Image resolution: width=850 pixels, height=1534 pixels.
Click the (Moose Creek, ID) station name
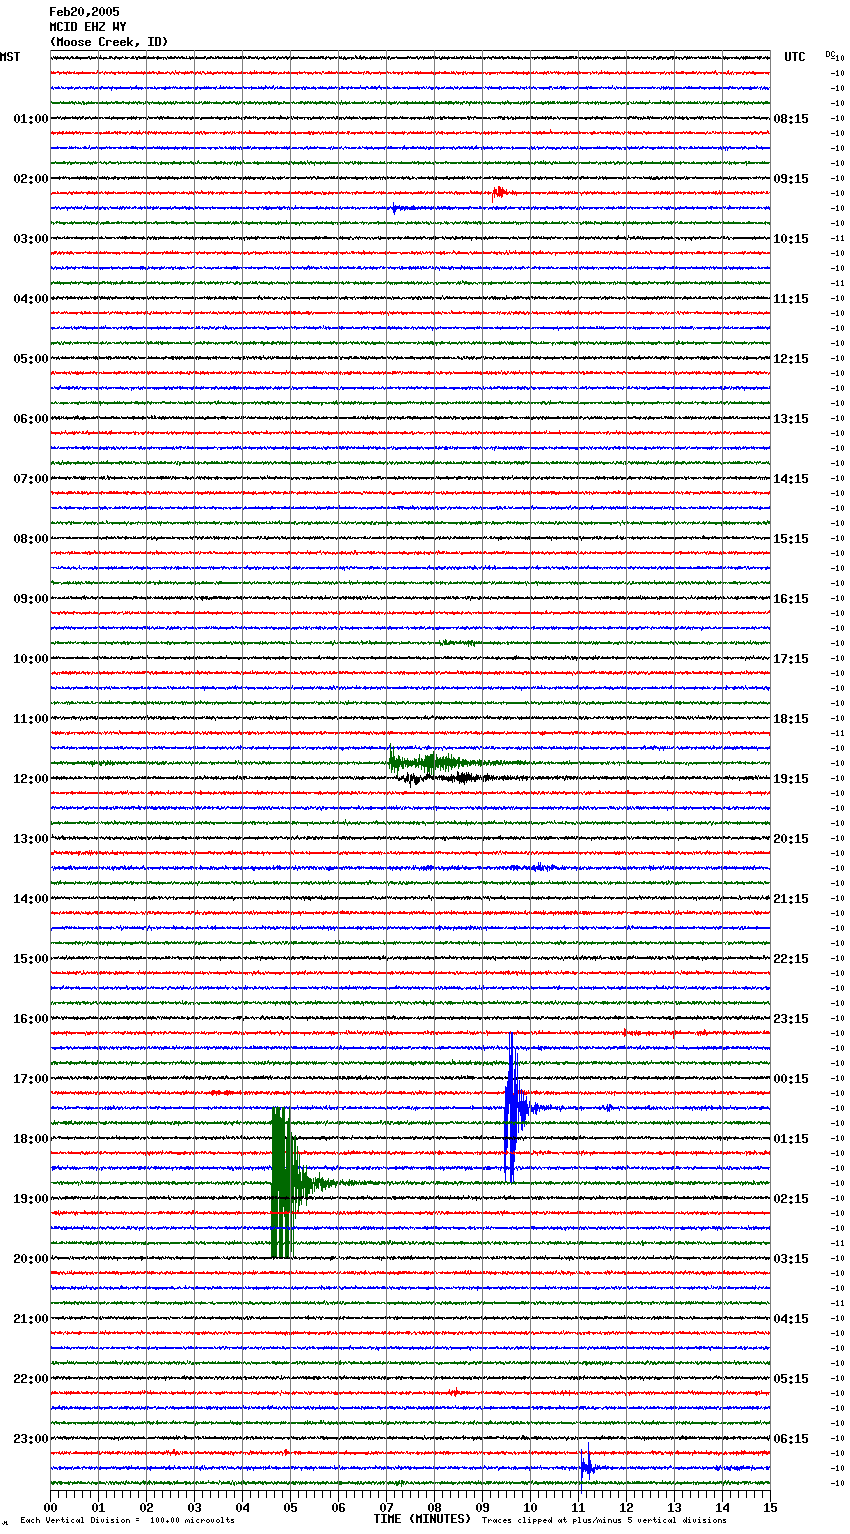109,42
